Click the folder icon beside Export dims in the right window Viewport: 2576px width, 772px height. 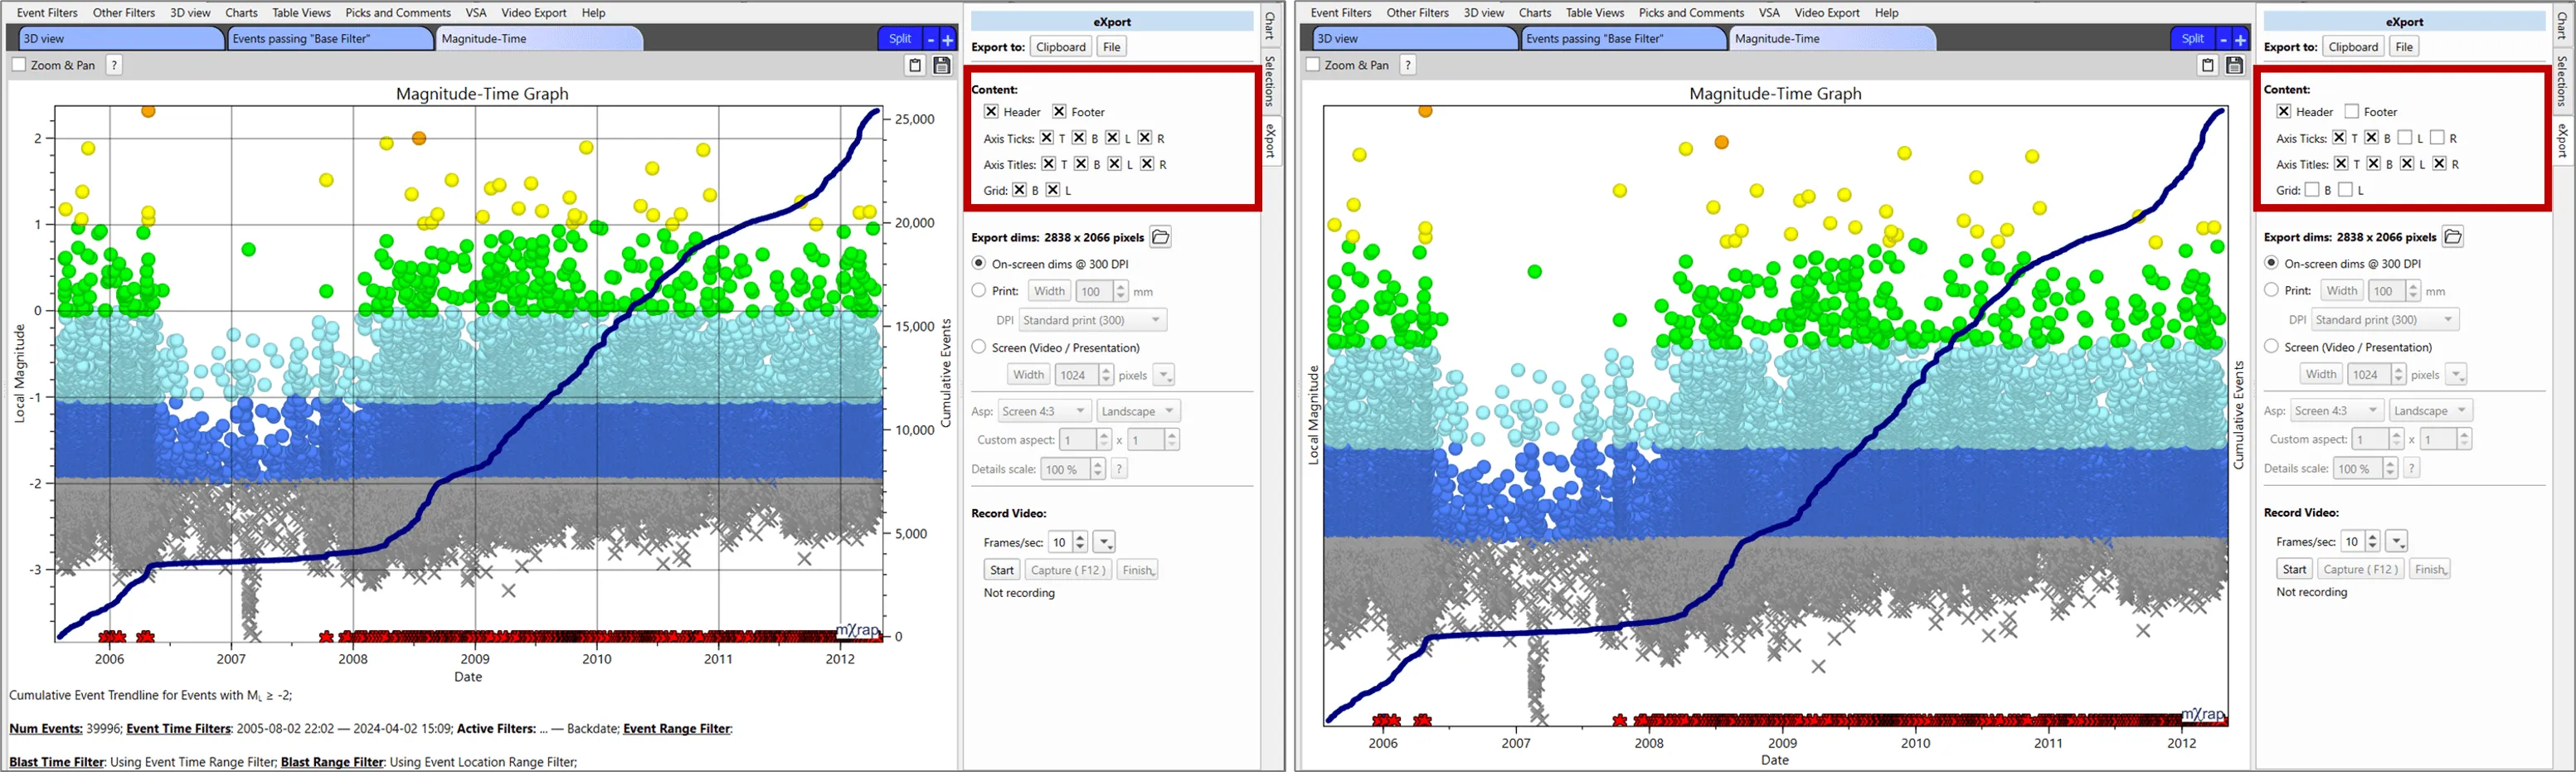coord(2452,237)
